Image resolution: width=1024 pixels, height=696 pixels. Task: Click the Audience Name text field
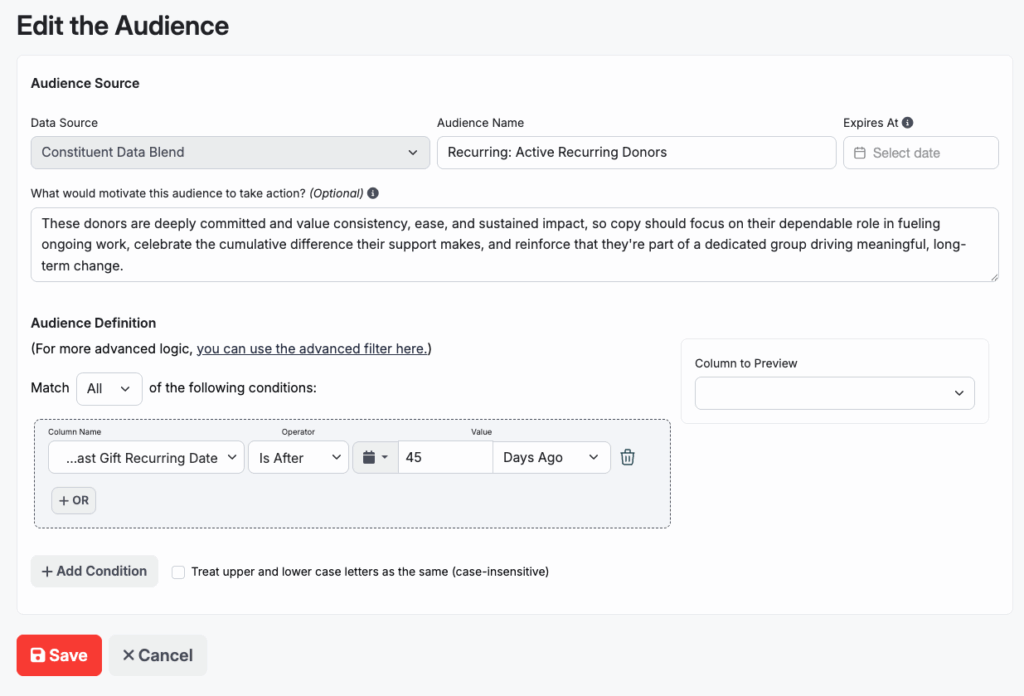point(636,152)
